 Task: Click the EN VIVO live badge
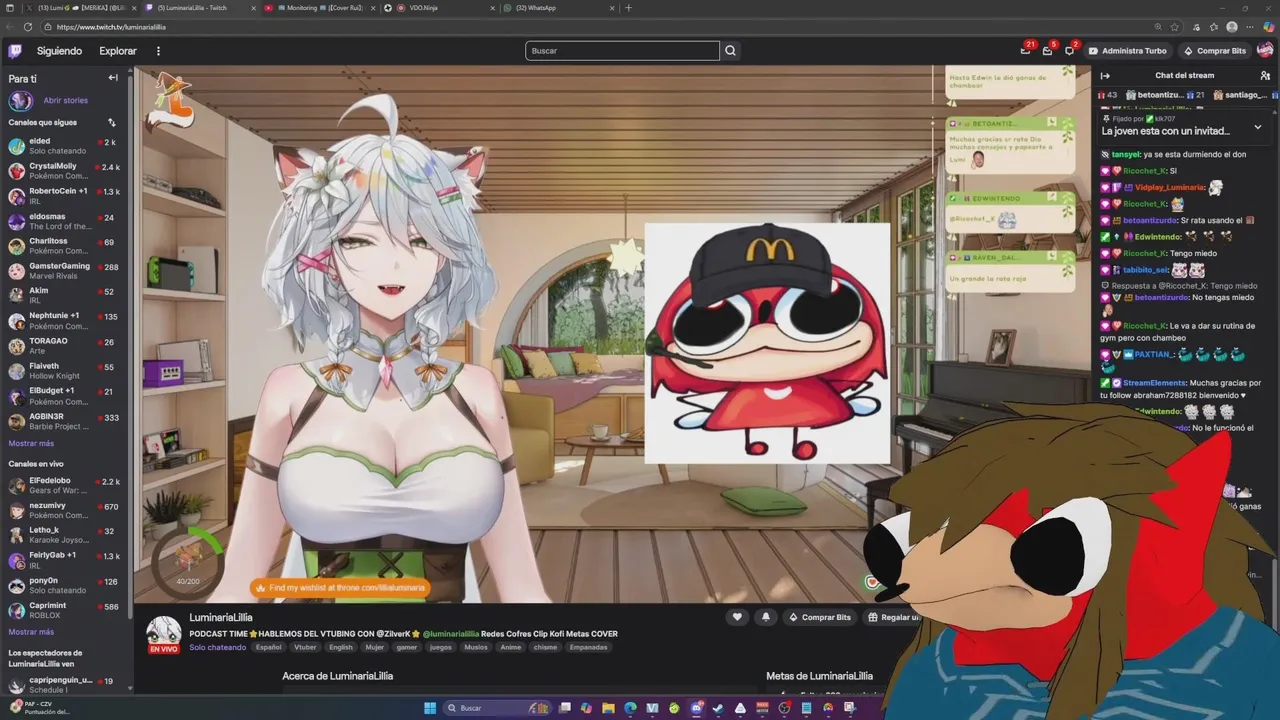click(164, 649)
